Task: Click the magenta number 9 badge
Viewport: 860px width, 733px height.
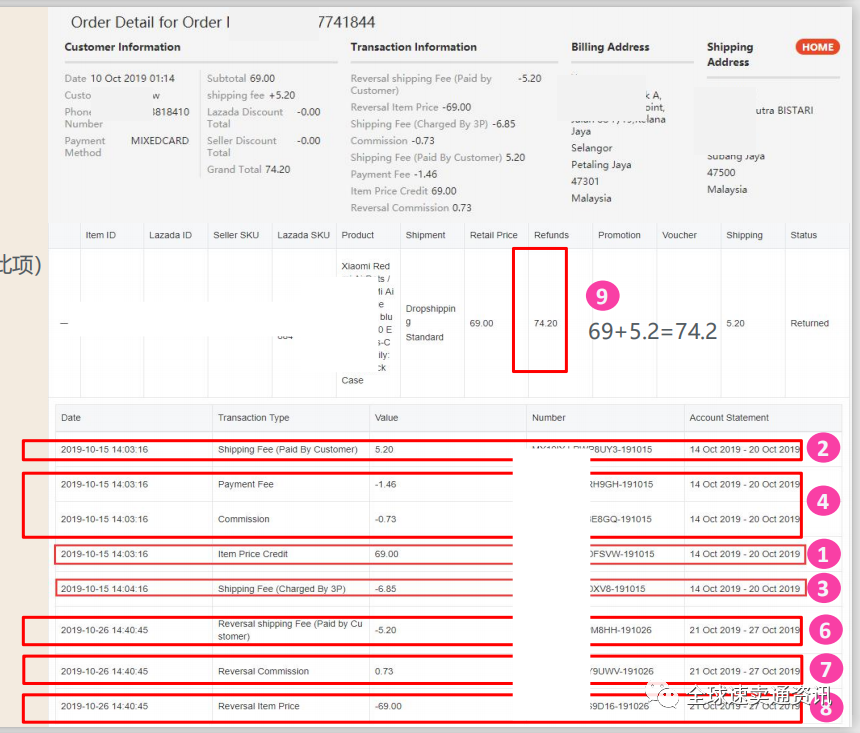Action: [603, 296]
